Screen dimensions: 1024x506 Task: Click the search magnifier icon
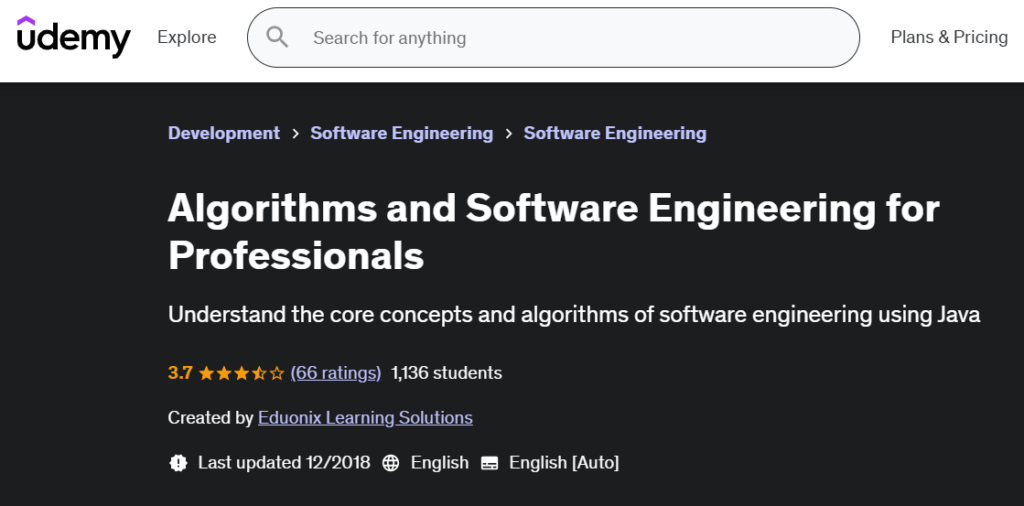[277, 37]
